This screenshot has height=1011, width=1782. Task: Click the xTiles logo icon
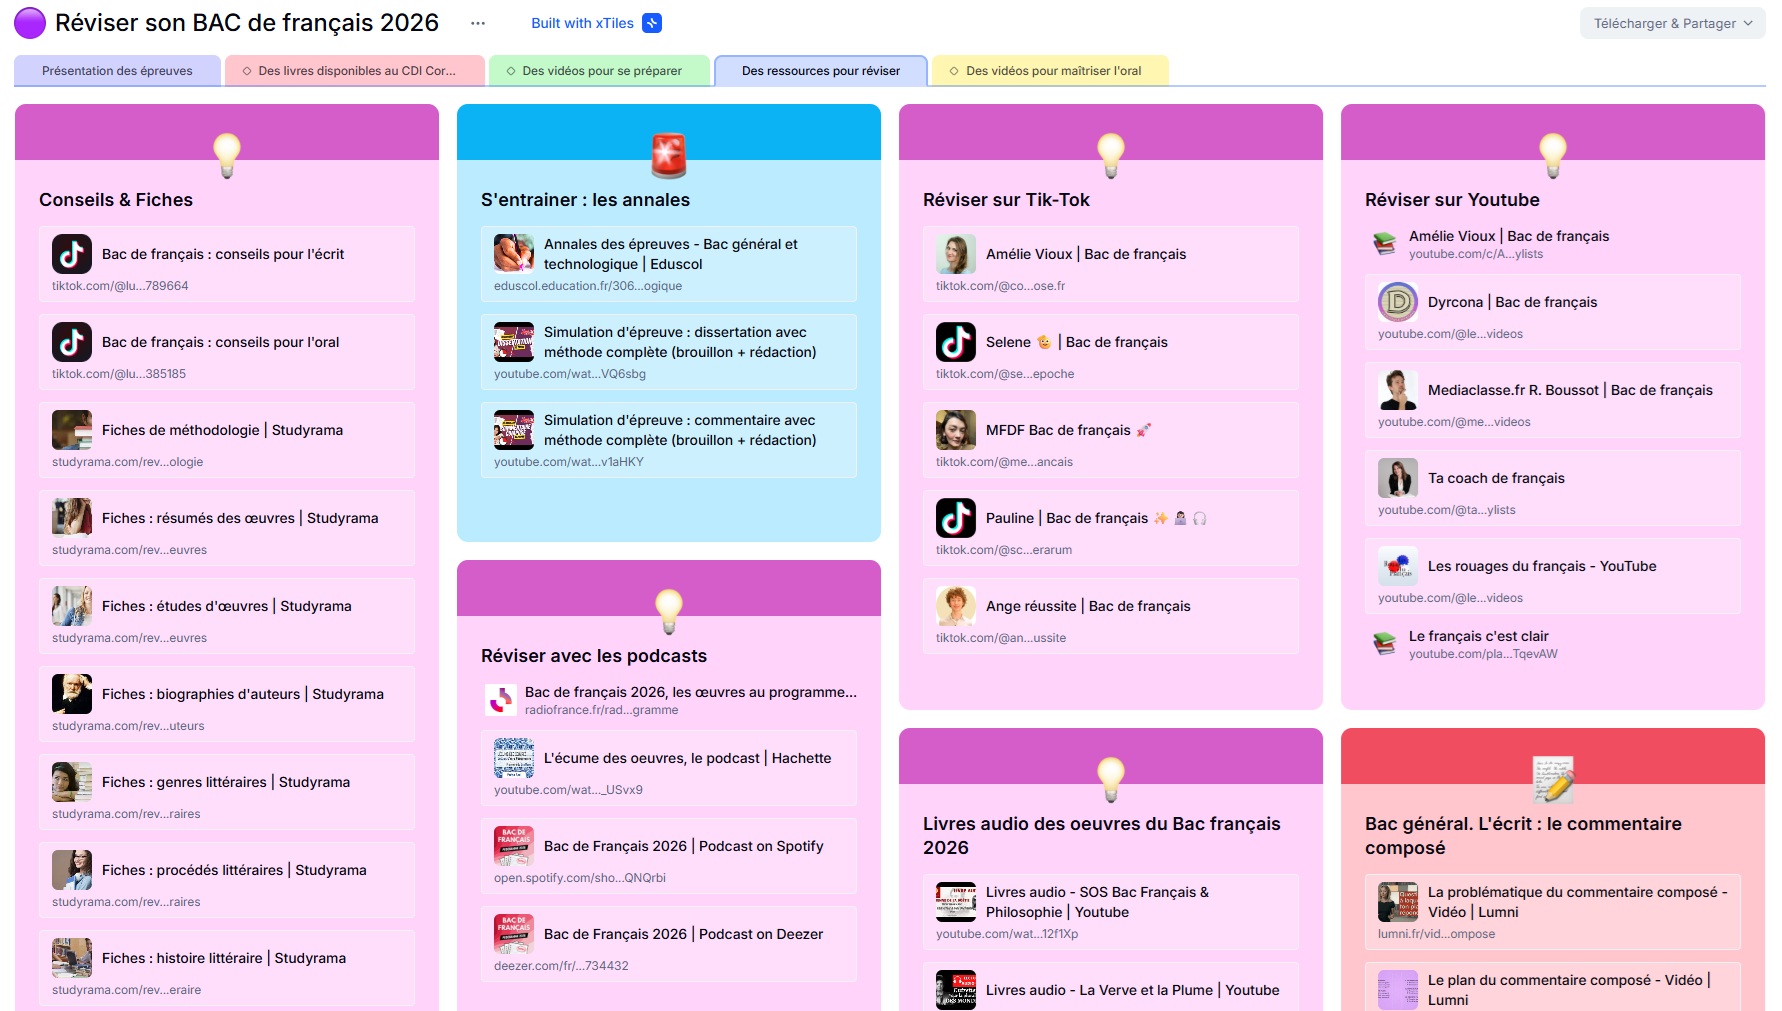pos(652,23)
